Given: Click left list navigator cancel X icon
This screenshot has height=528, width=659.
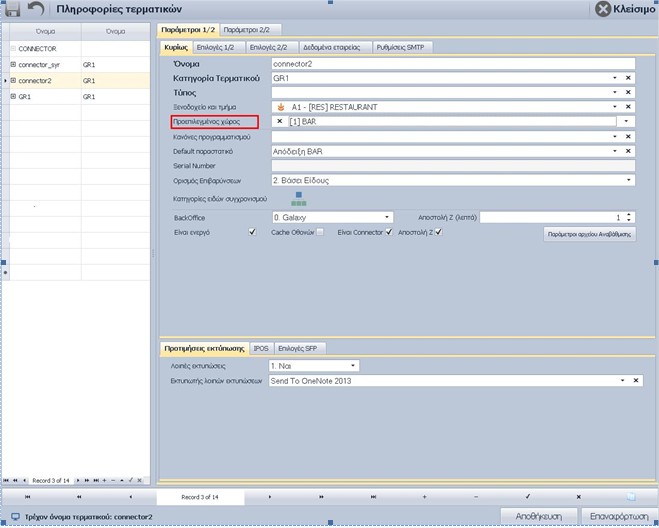Looking at the screenshot, I should [x=140, y=480].
